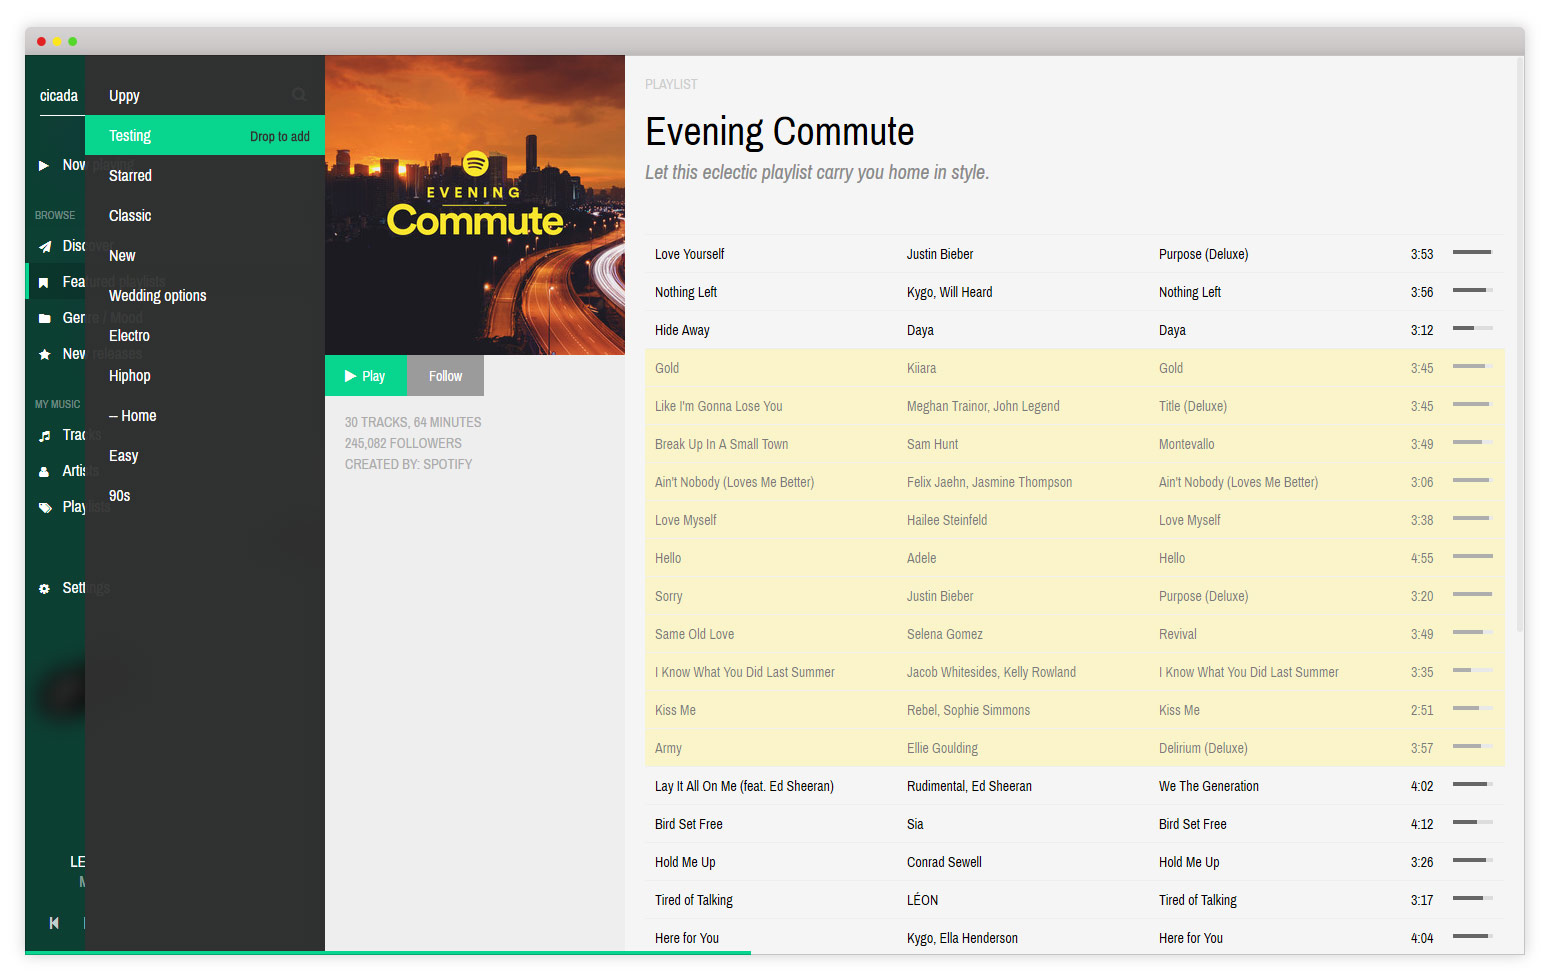Click the Tracks music note icon
Image resolution: width=1550 pixels, height=980 pixels.
point(44,435)
